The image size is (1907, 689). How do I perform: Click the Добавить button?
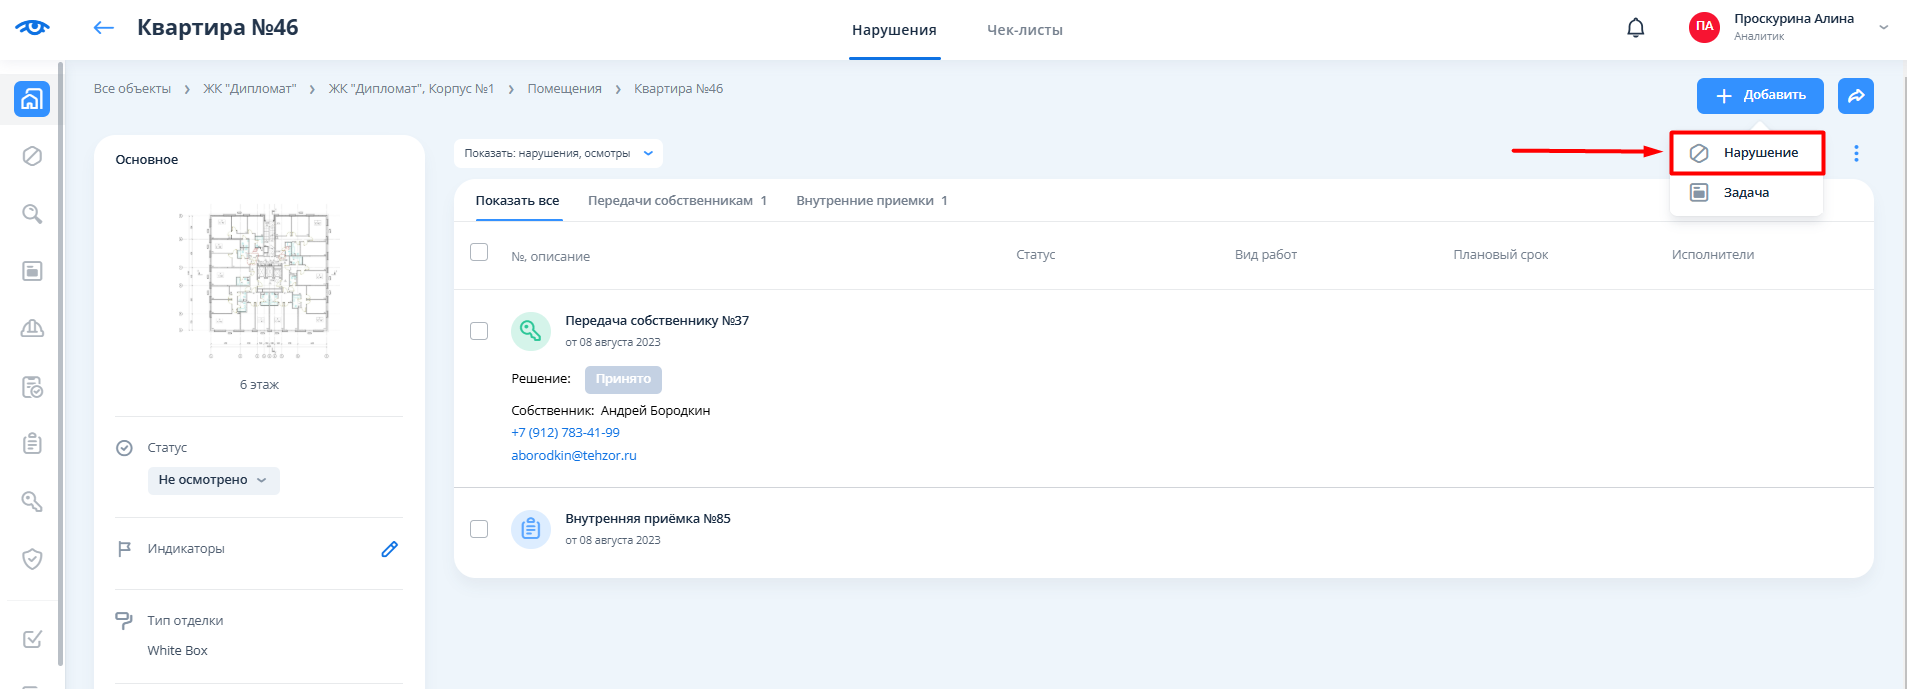[x=1759, y=96]
